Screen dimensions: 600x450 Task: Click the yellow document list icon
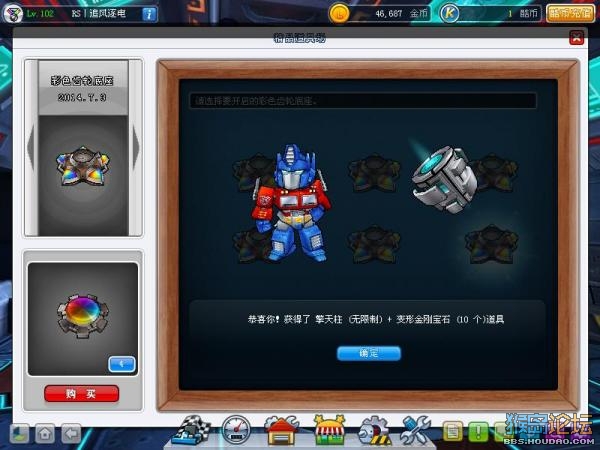[453, 432]
